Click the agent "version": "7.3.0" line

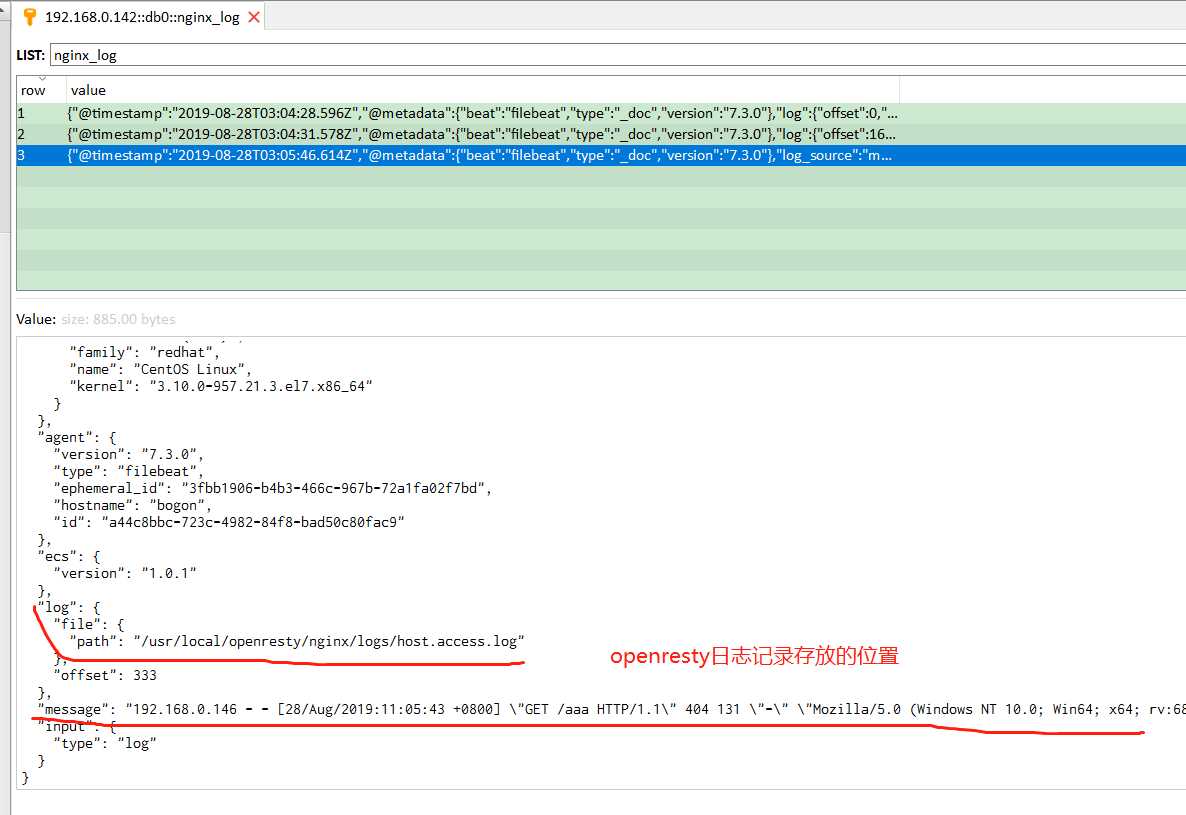pyautogui.click(x=129, y=454)
